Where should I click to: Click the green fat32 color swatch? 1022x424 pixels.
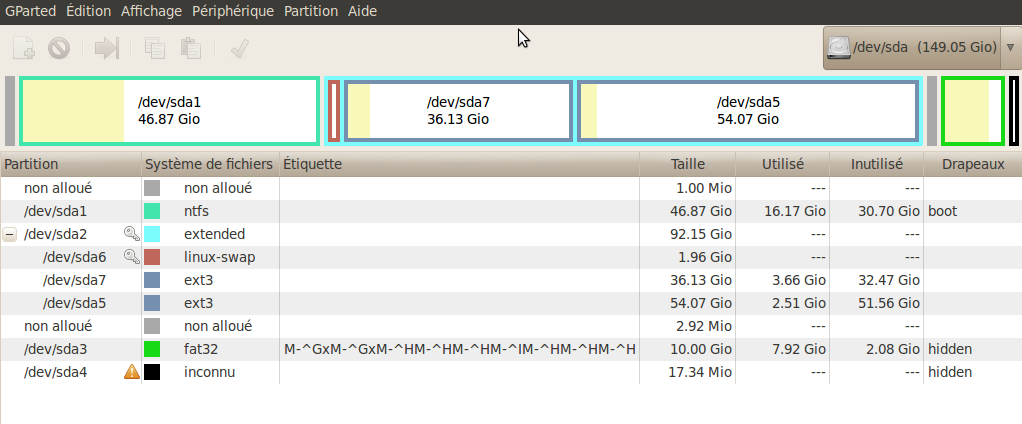pos(152,349)
